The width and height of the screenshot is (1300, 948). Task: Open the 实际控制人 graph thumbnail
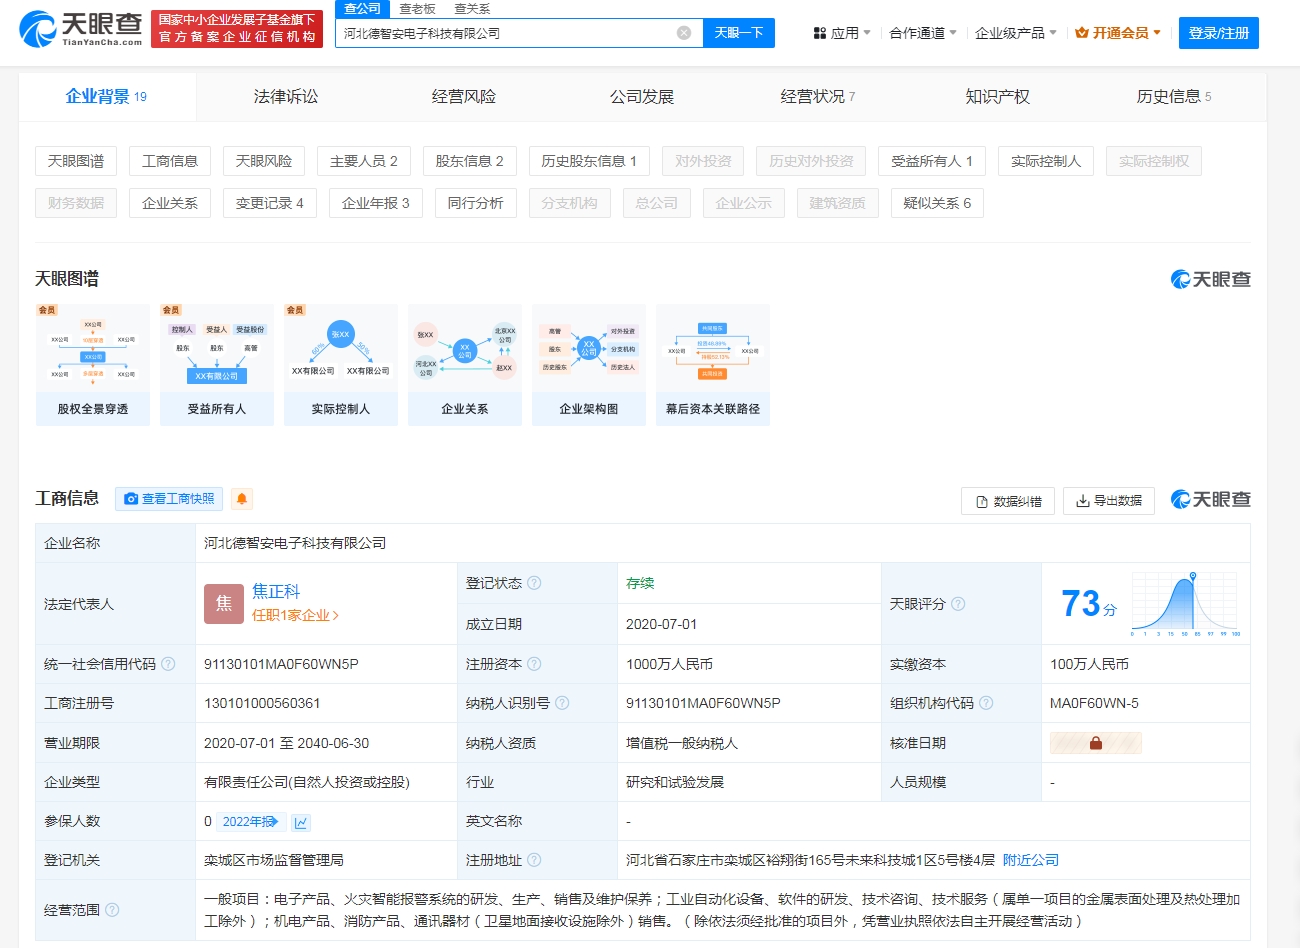point(341,365)
